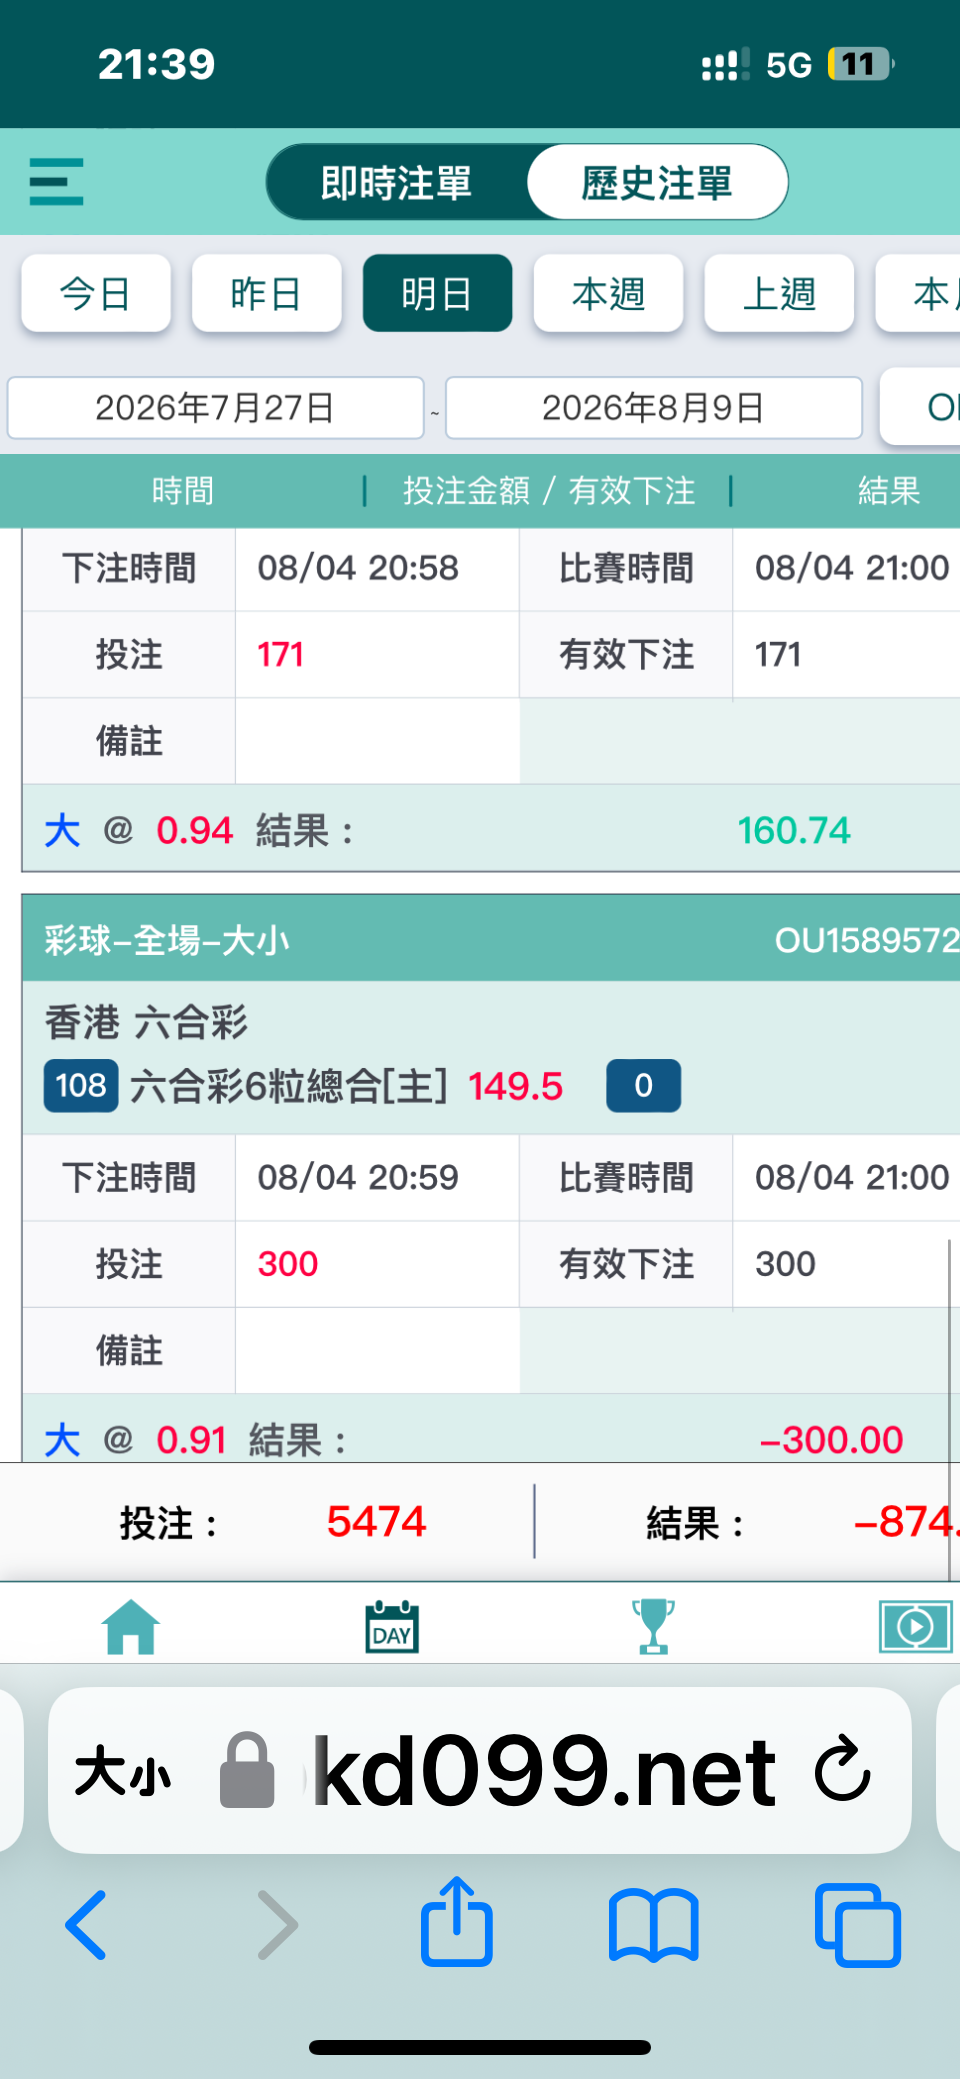Open end date picker 2026年8月9日

(654, 408)
